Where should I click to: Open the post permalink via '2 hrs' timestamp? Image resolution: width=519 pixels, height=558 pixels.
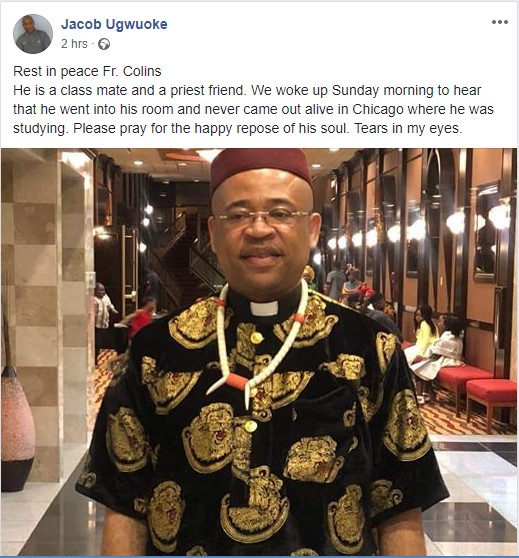tap(74, 44)
